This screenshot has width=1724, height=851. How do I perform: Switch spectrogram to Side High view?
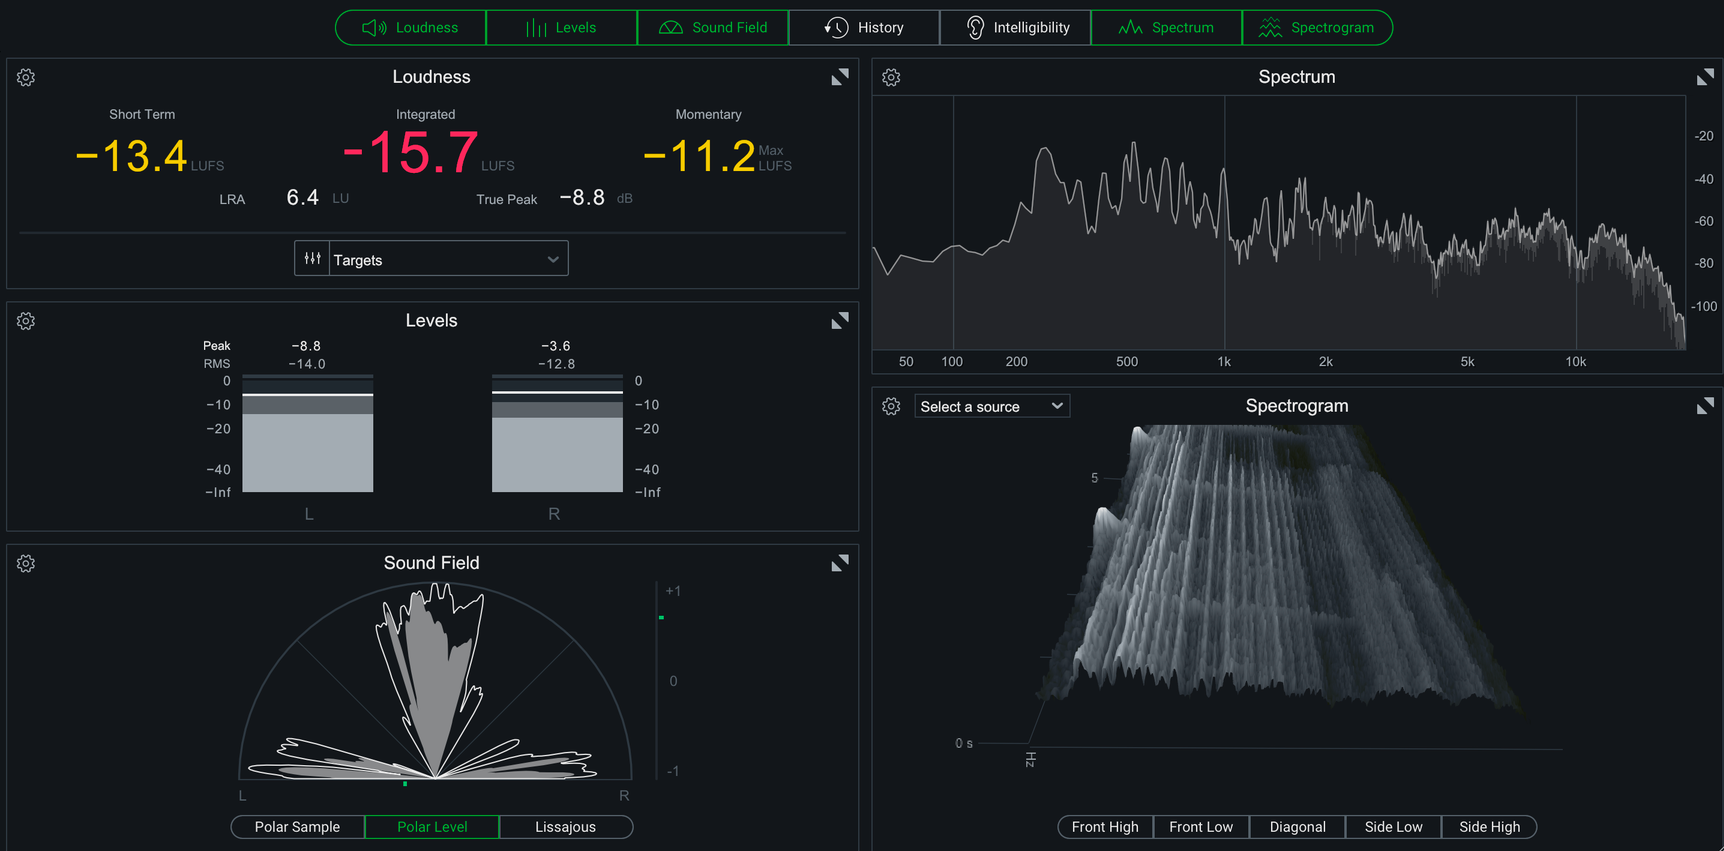pos(1489,827)
